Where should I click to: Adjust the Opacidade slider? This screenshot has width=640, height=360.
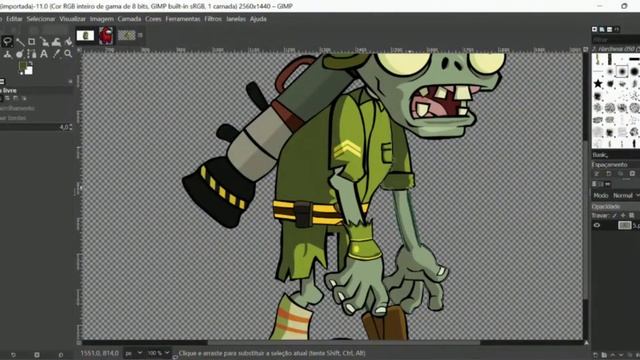(x=616, y=207)
